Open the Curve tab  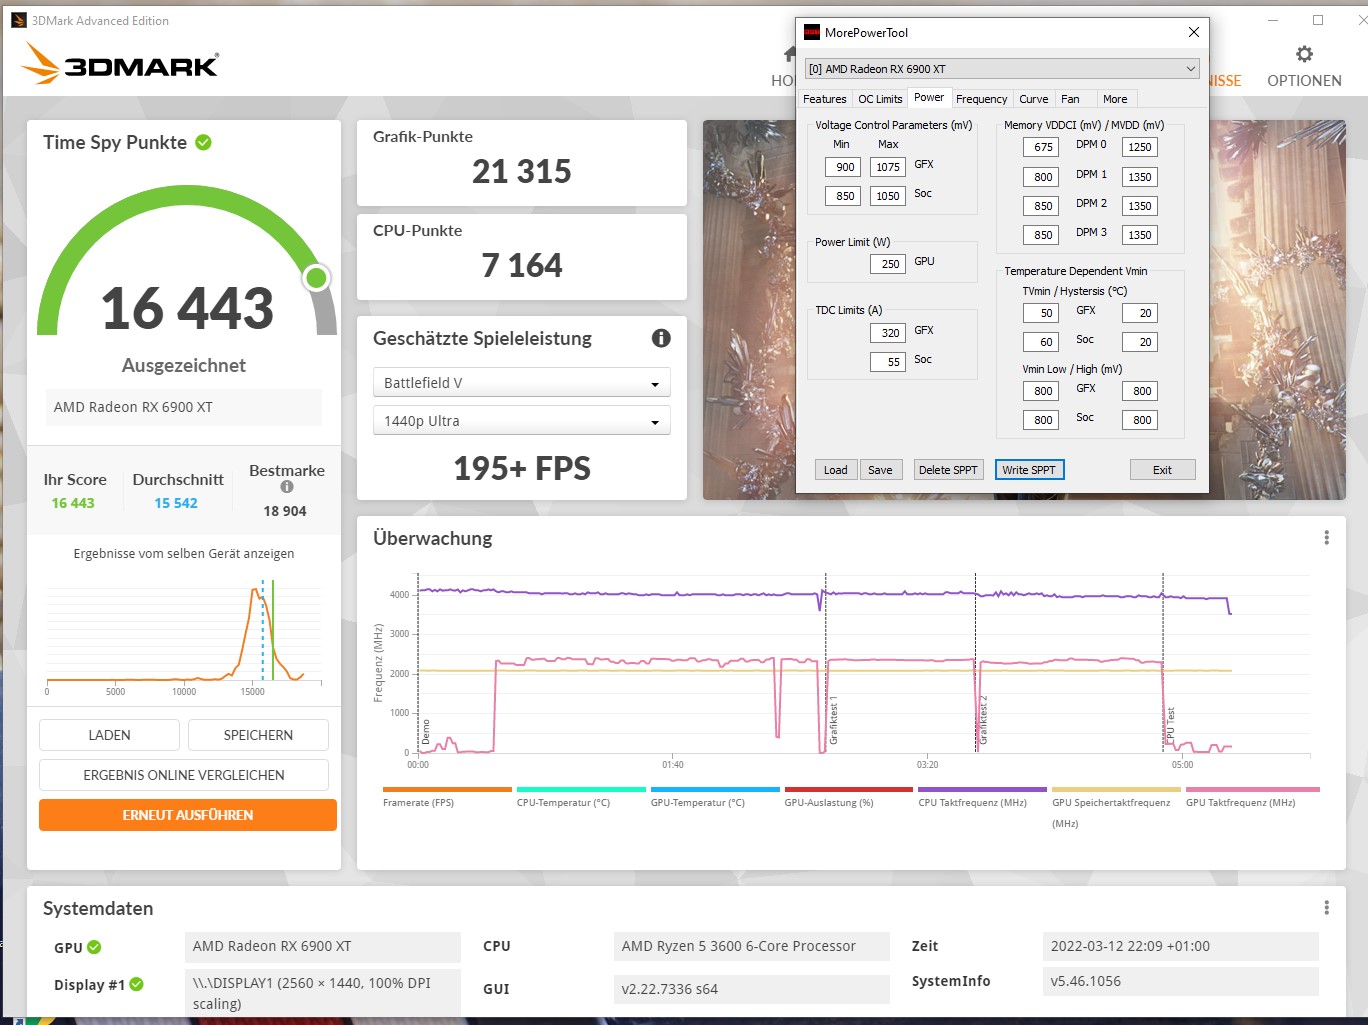[x=1034, y=99]
